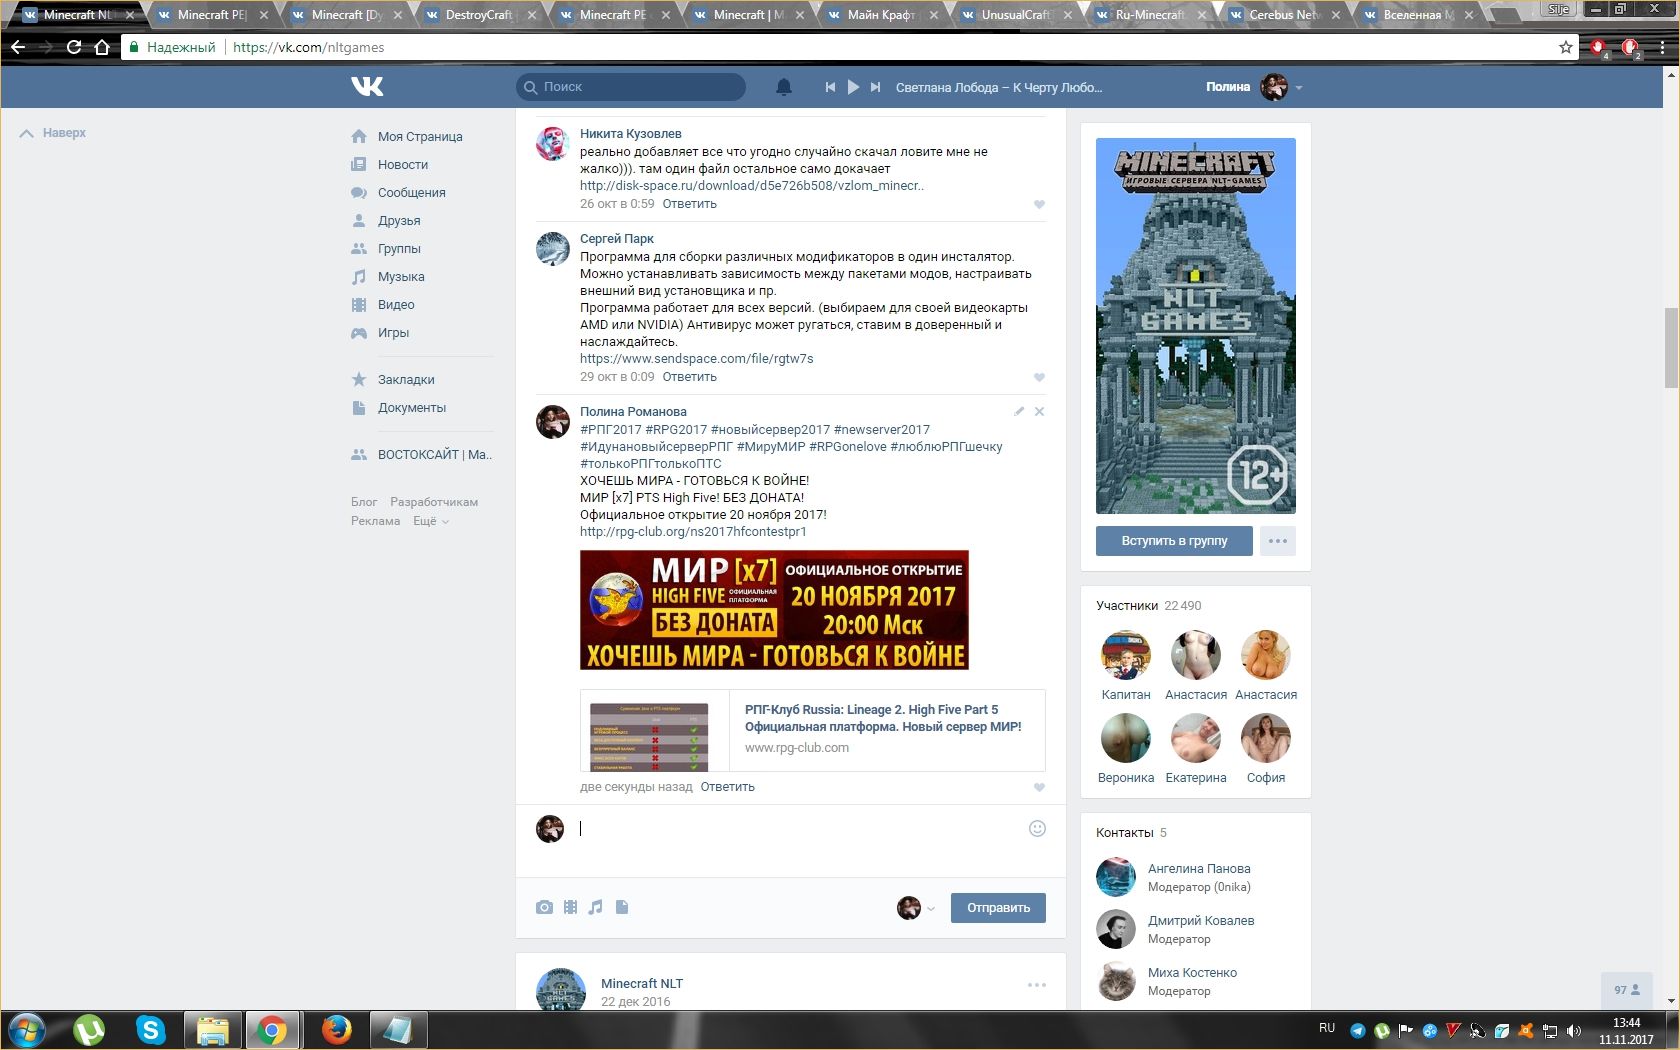Attach a video to the comment
The image size is (1680, 1050).
pyautogui.click(x=570, y=907)
